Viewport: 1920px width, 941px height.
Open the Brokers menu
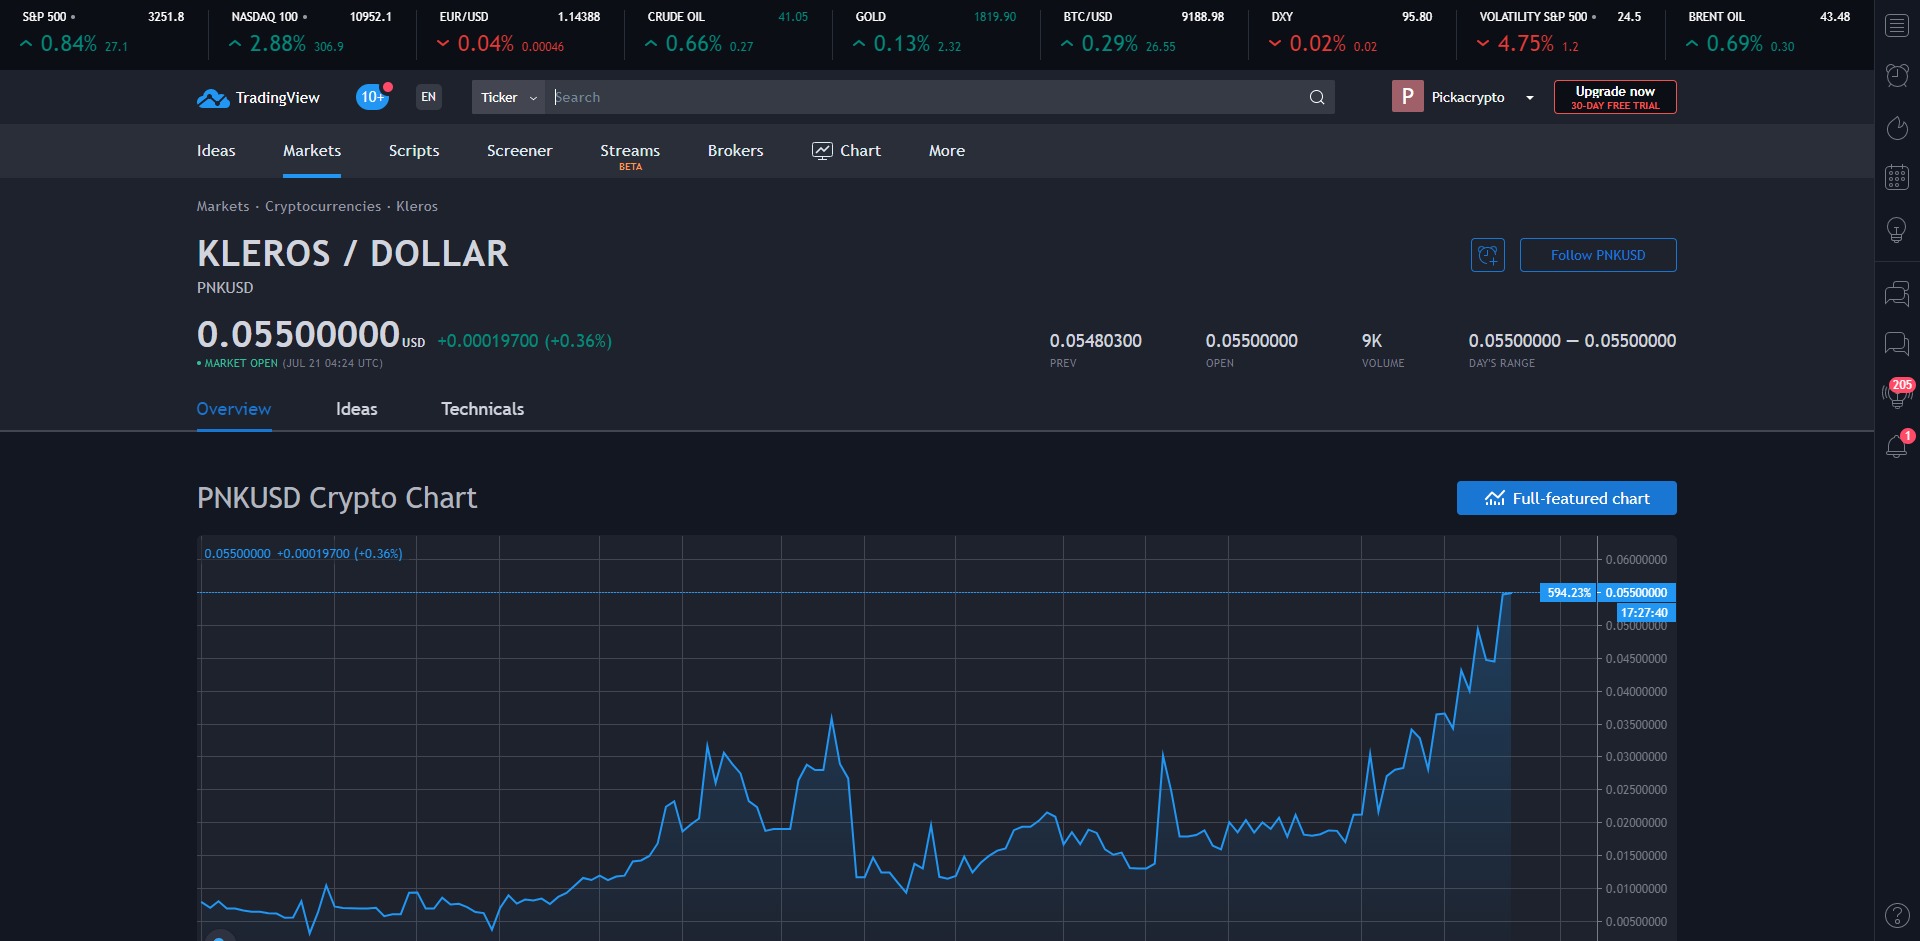coord(735,151)
